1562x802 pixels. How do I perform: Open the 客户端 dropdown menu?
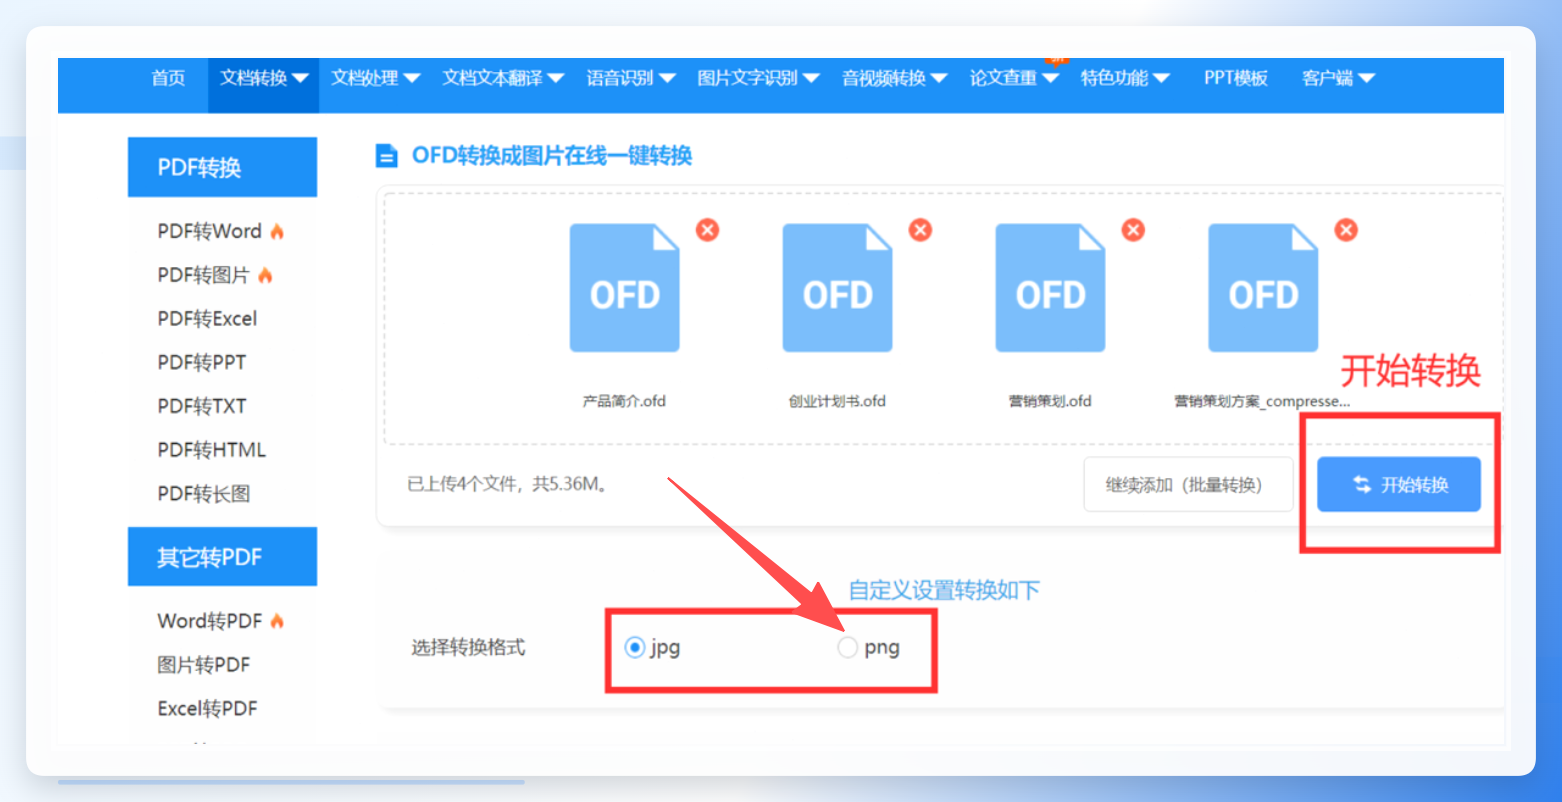tap(1338, 78)
